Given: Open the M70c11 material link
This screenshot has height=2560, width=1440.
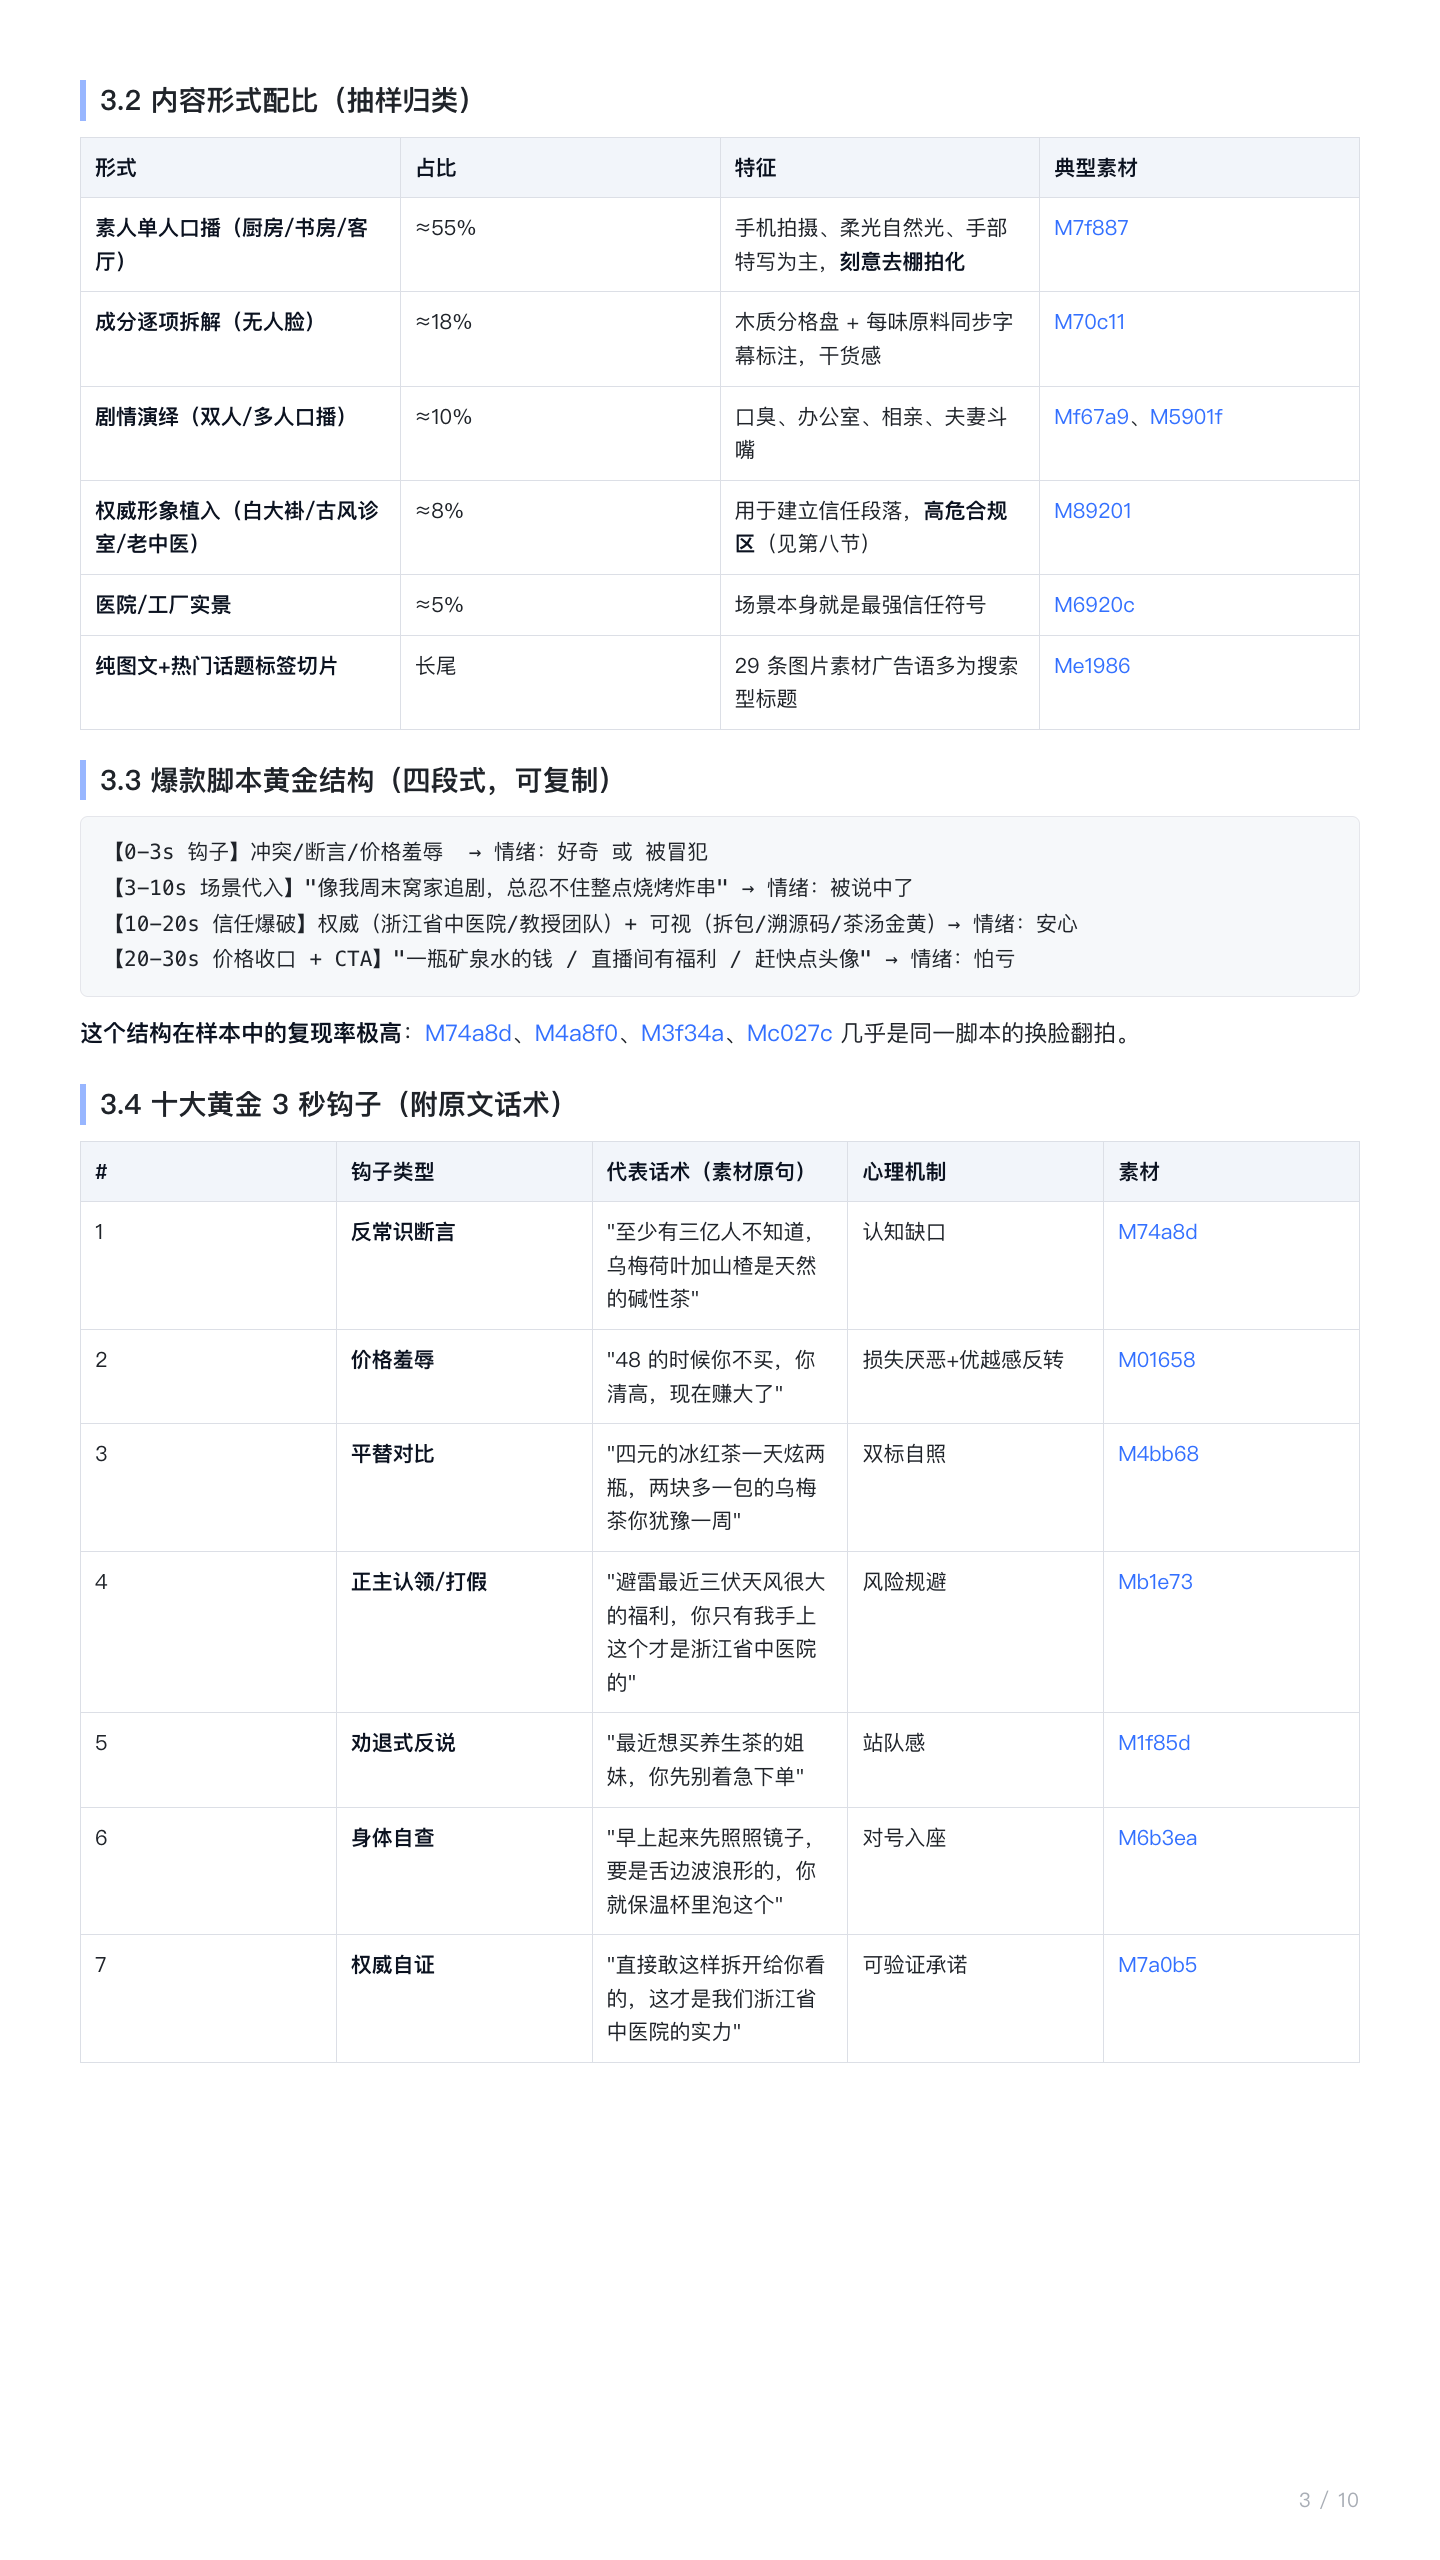Looking at the screenshot, I should coord(1089,322).
